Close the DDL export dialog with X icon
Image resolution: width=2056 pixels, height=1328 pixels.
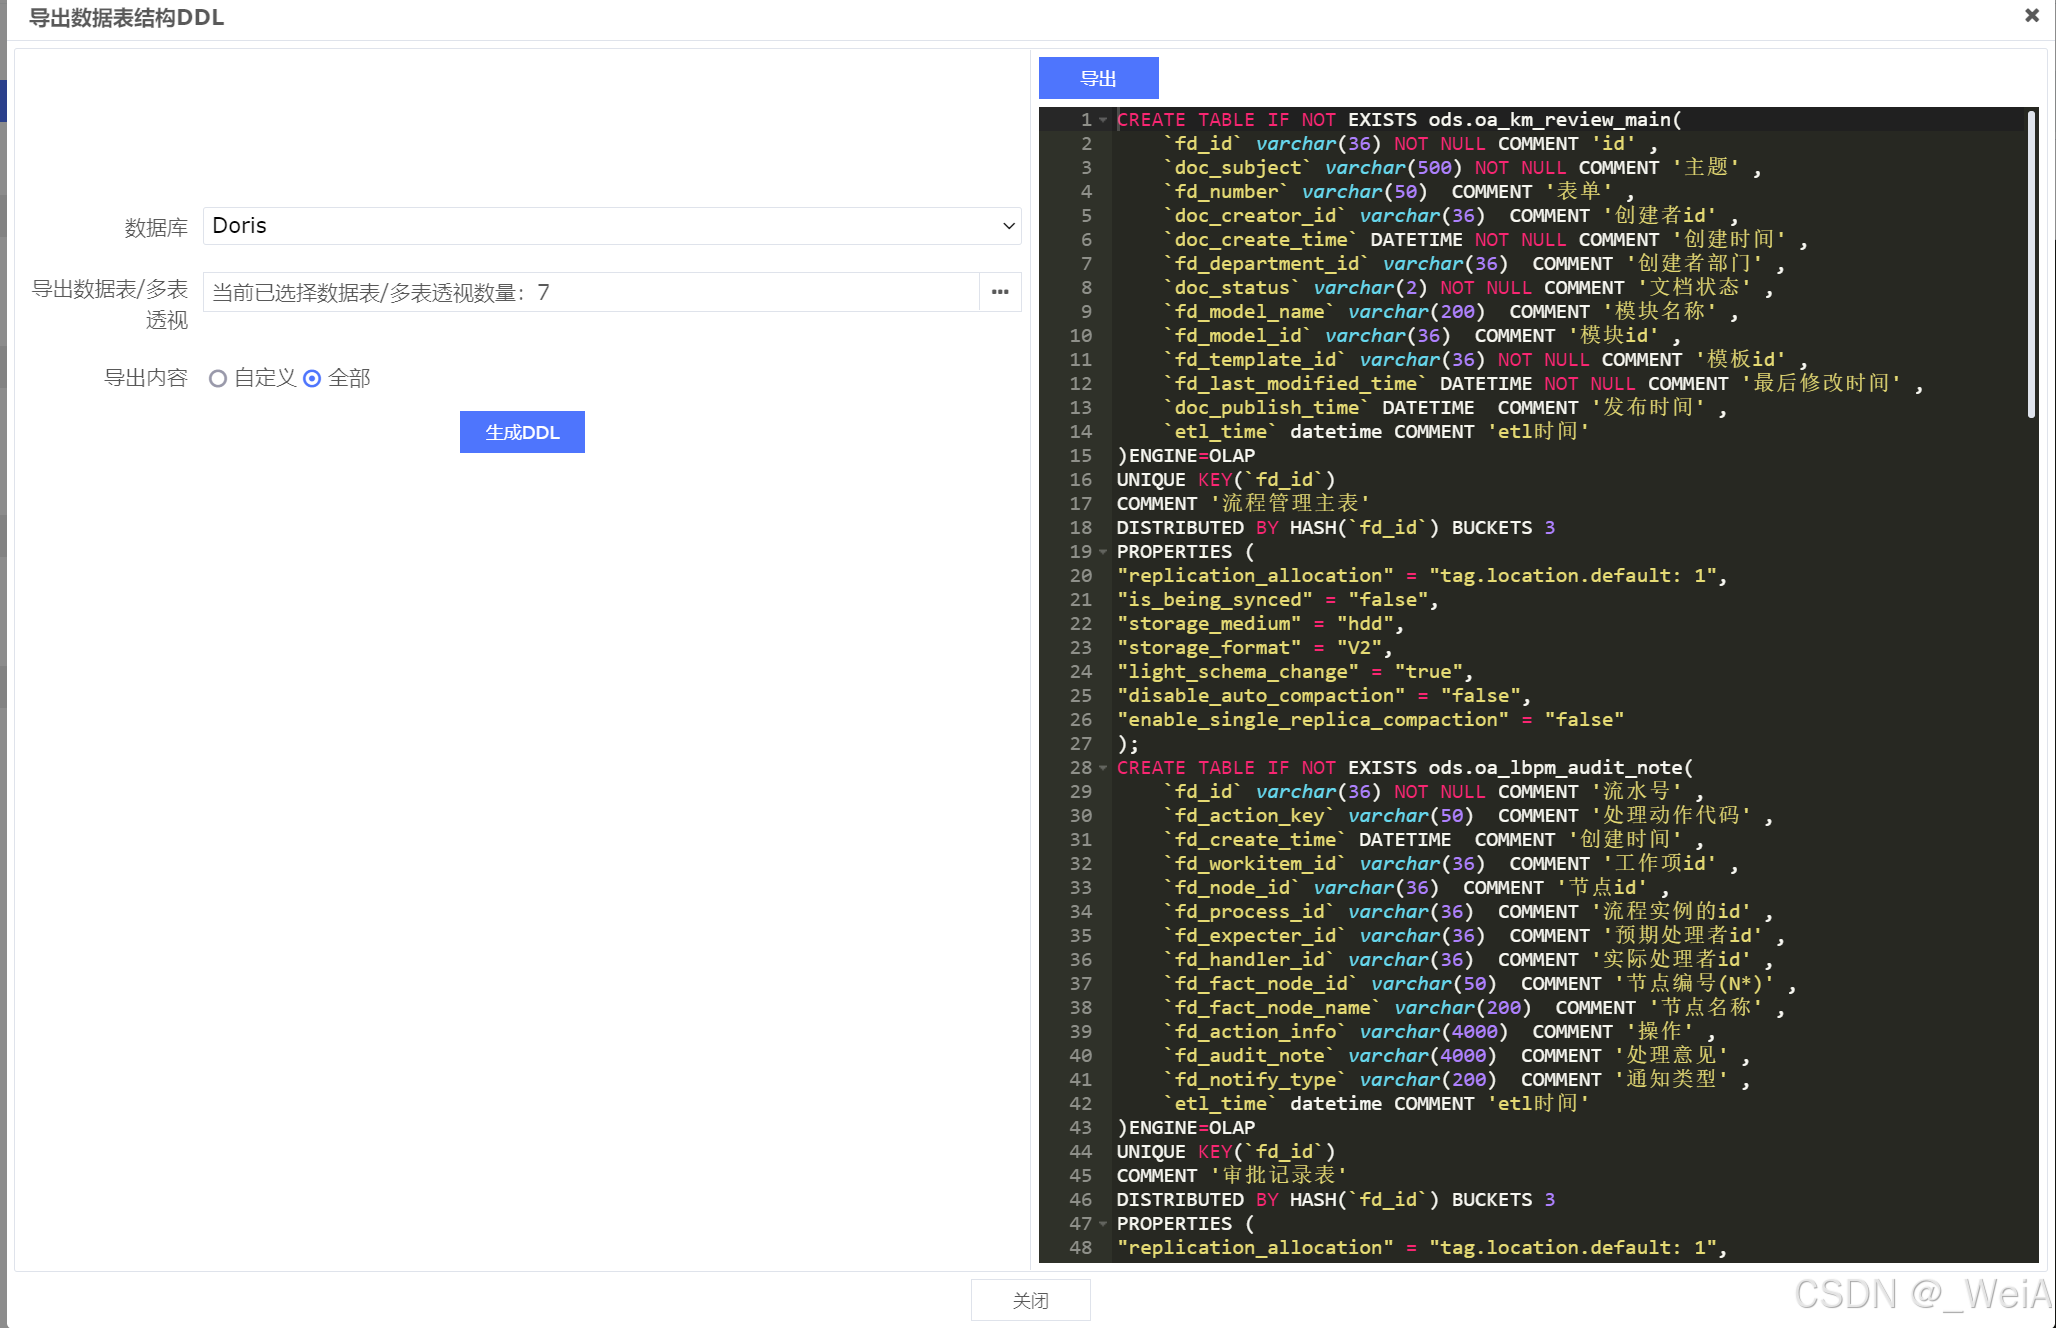(x=2032, y=16)
